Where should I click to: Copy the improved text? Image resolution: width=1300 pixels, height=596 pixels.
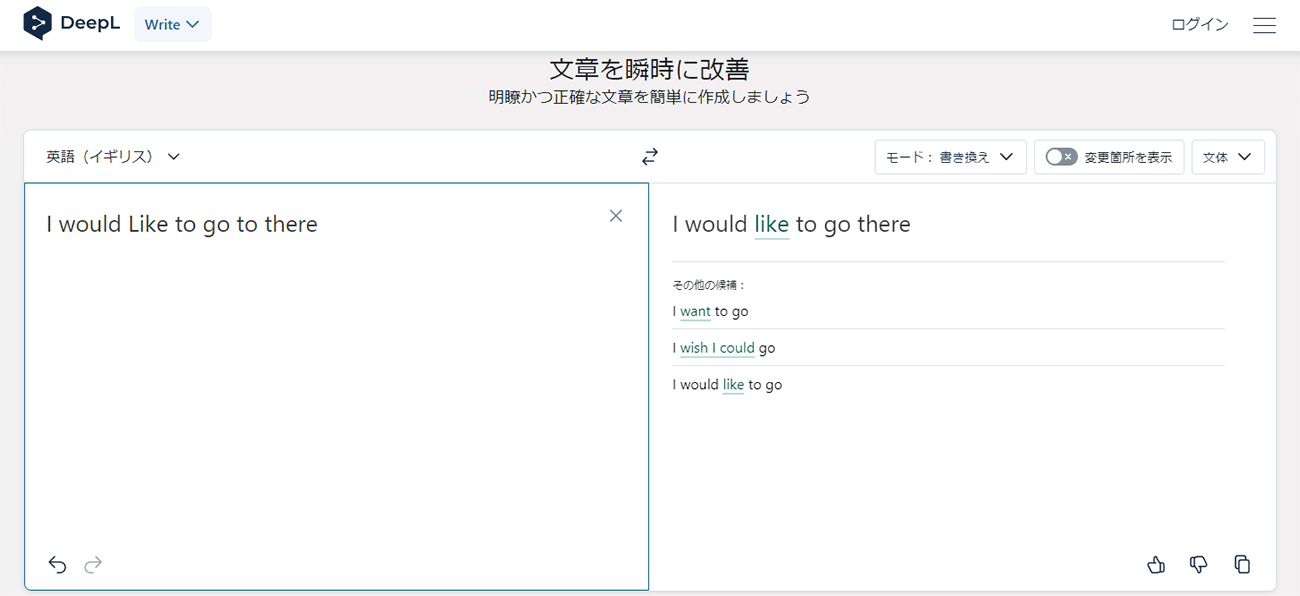(1242, 565)
